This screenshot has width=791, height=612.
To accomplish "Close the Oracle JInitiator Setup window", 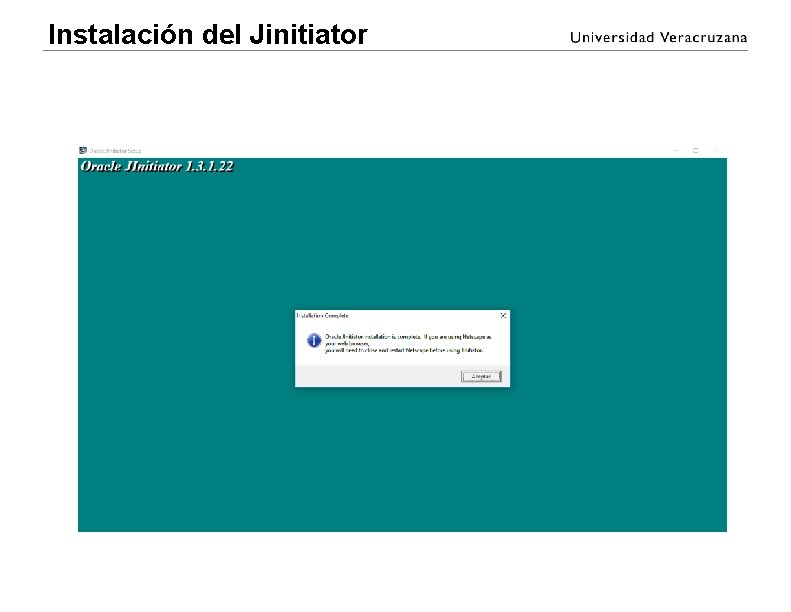I will (716, 150).
